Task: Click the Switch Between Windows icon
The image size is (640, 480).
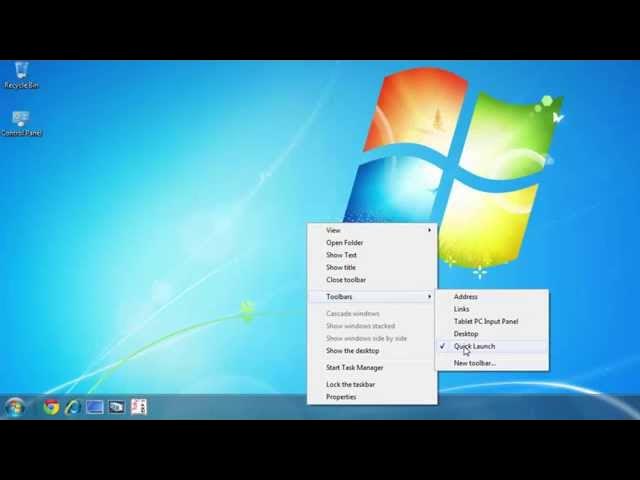Action: (116, 407)
